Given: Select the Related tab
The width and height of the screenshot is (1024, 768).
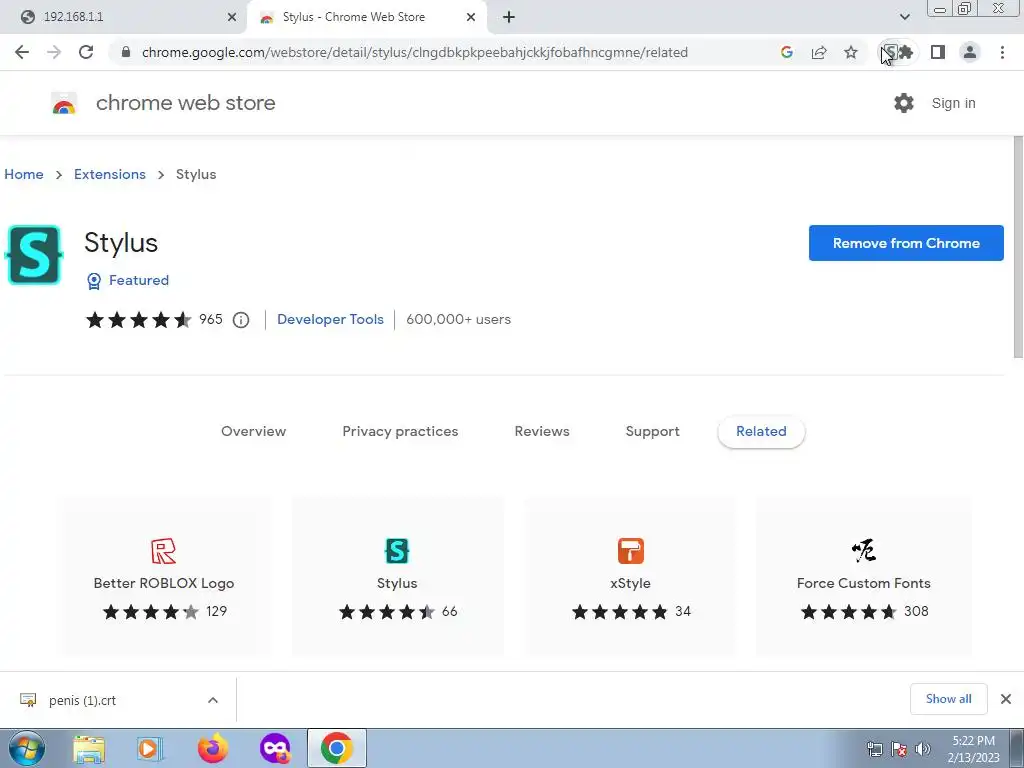Looking at the screenshot, I should click(761, 431).
